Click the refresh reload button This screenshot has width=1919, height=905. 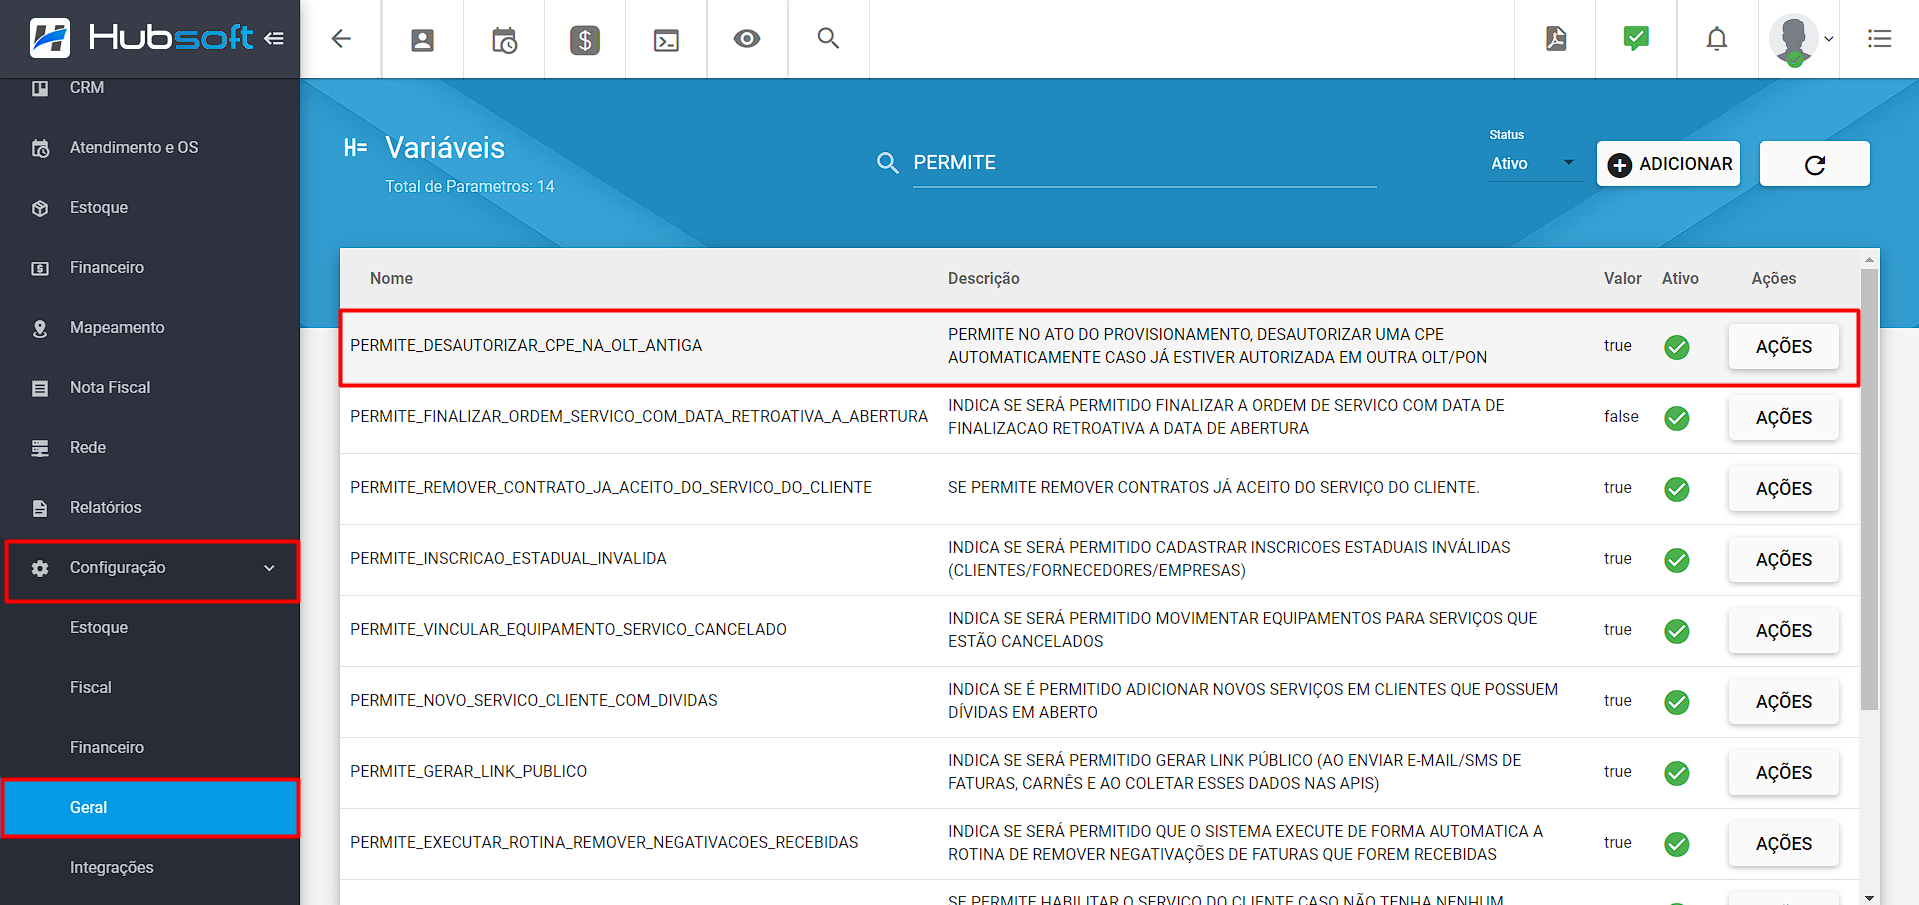tap(1814, 164)
